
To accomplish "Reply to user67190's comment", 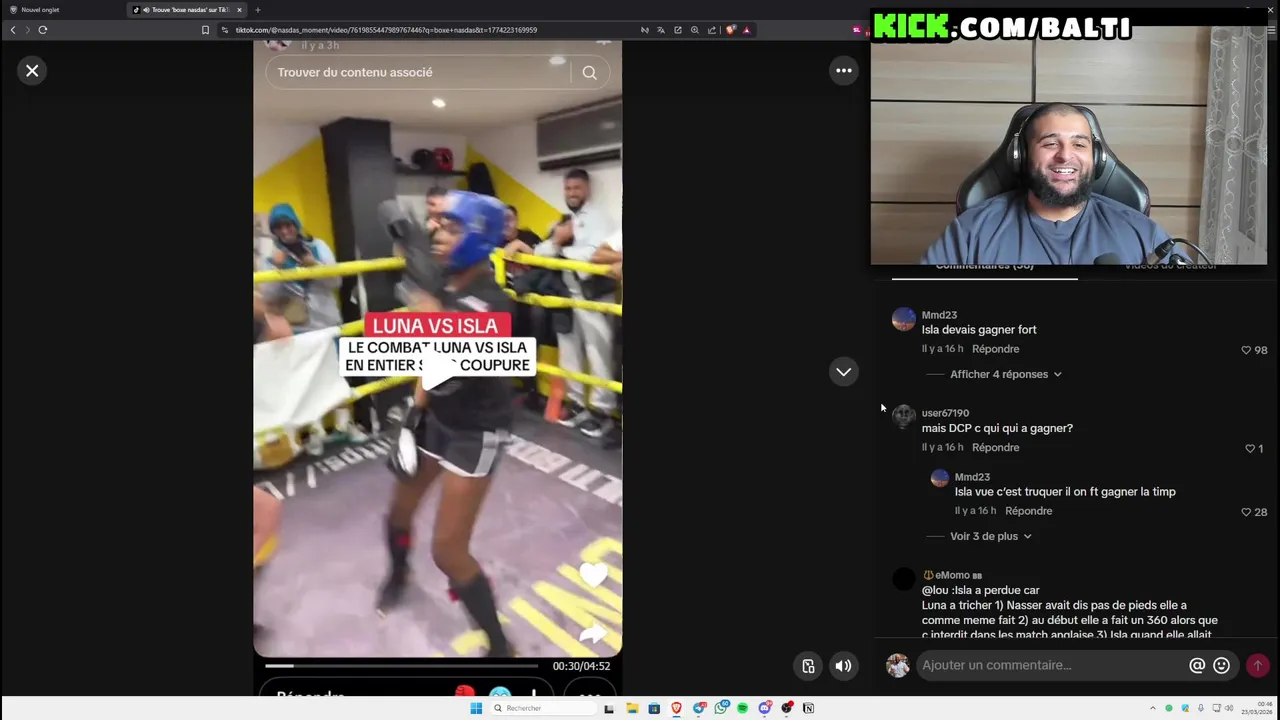I will click(995, 447).
